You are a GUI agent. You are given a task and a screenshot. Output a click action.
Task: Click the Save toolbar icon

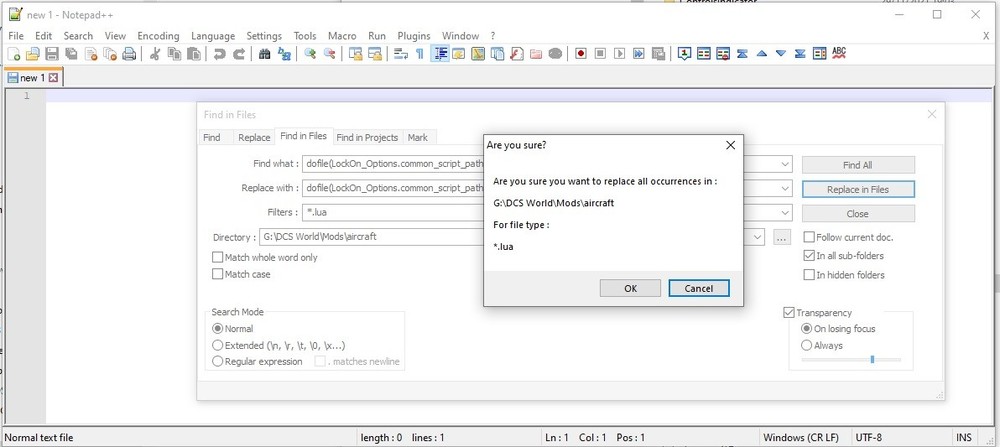52,54
